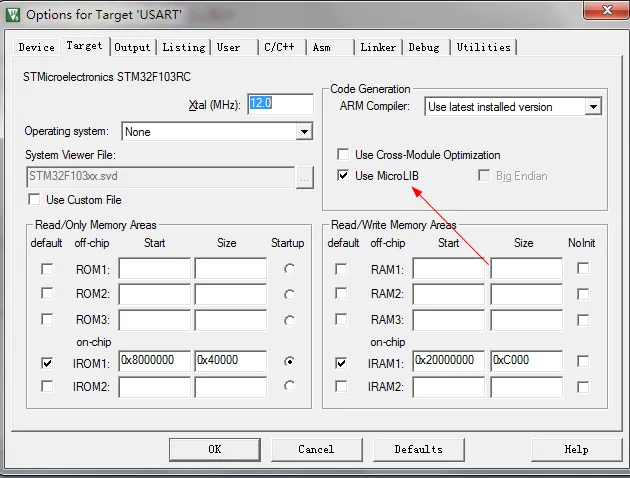Click the IROM1 Size field 0x40000
This screenshot has width=630, height=478.
point(231,361)
